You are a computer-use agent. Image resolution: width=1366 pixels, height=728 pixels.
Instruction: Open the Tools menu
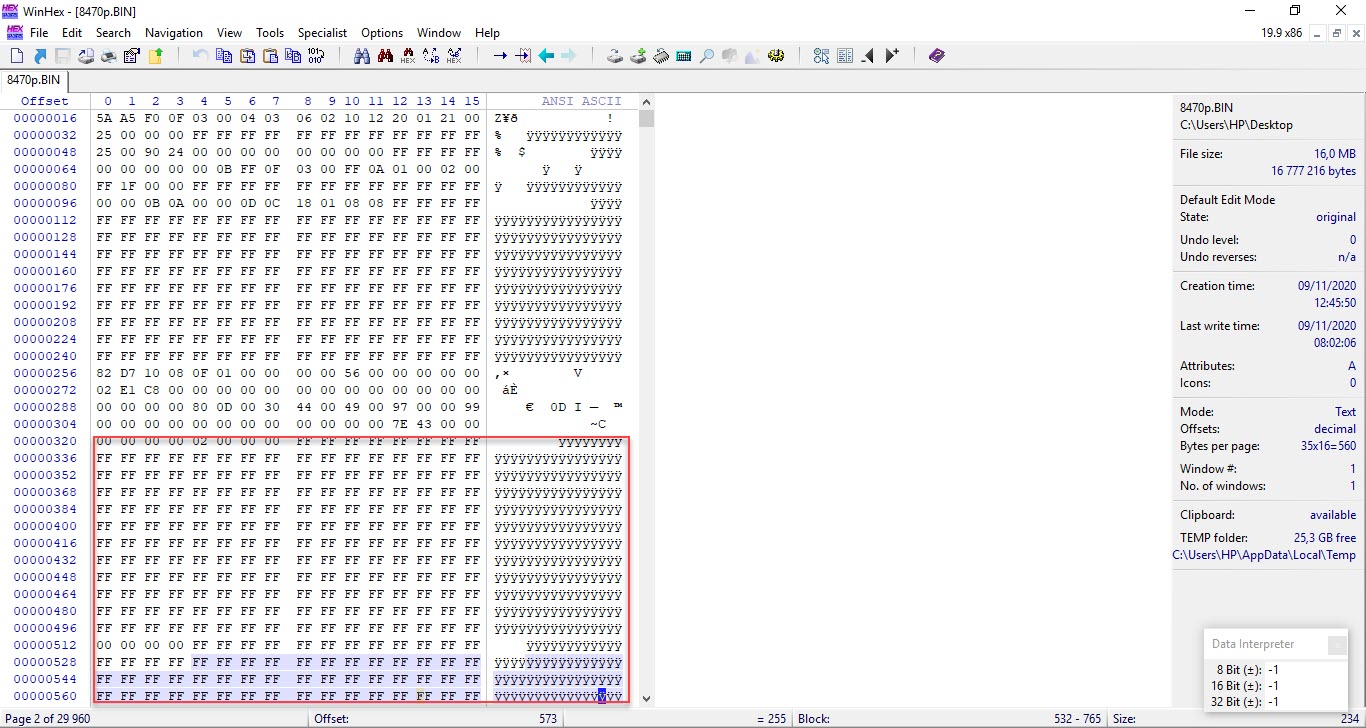tap(270, 33)
